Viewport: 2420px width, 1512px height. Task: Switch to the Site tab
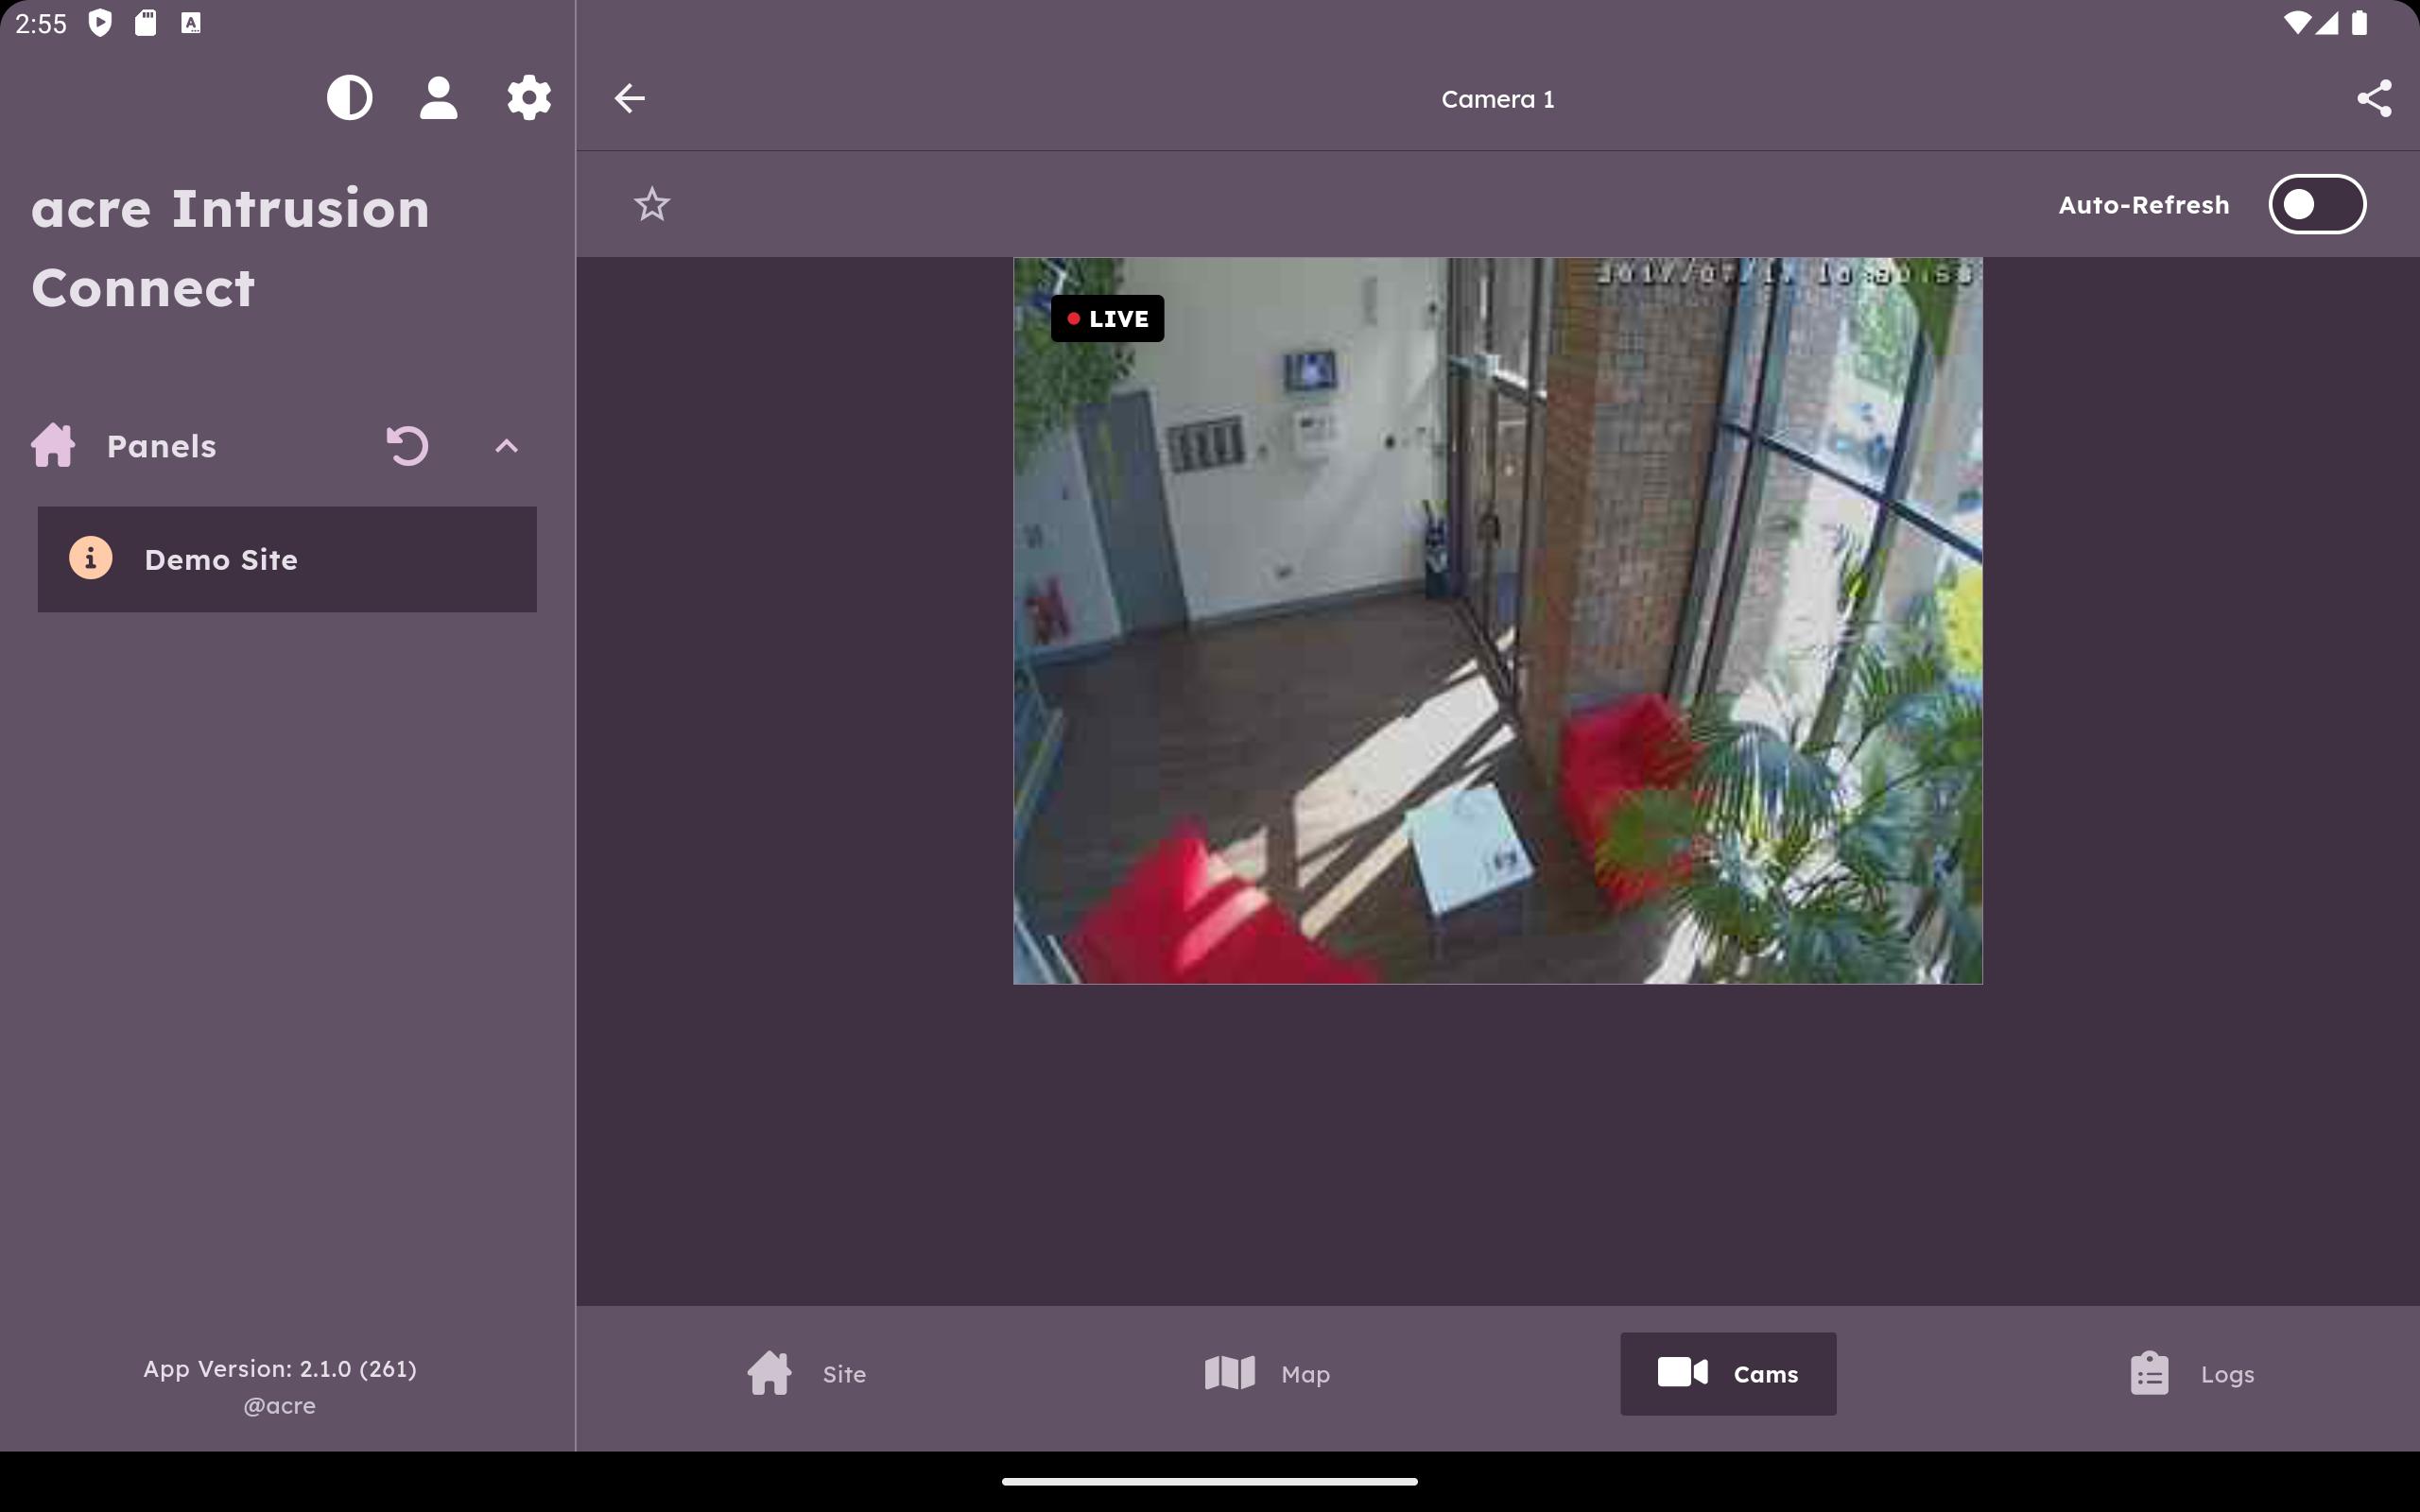pyautogui.click(x=807, y=1373)
